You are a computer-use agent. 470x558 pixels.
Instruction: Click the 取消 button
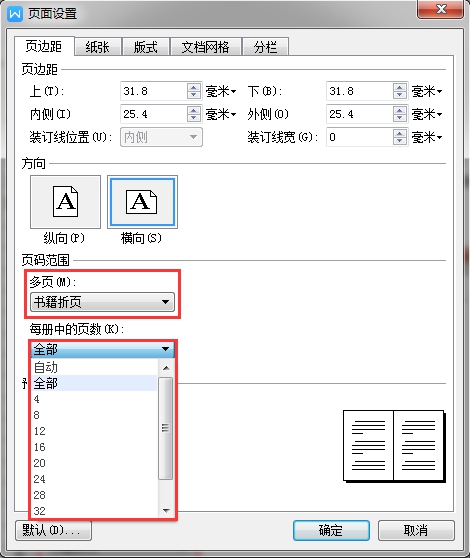416,531
